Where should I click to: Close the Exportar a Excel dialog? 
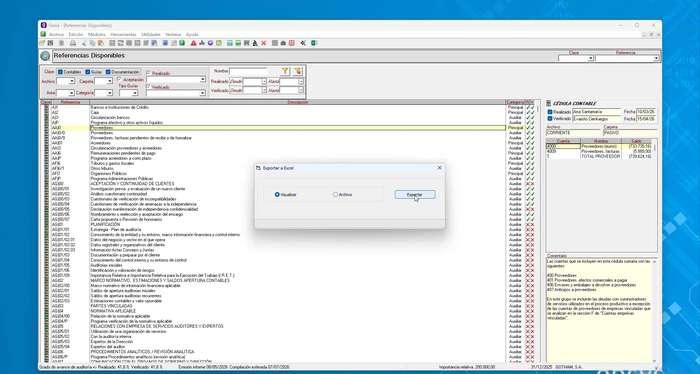click(439, 168)
